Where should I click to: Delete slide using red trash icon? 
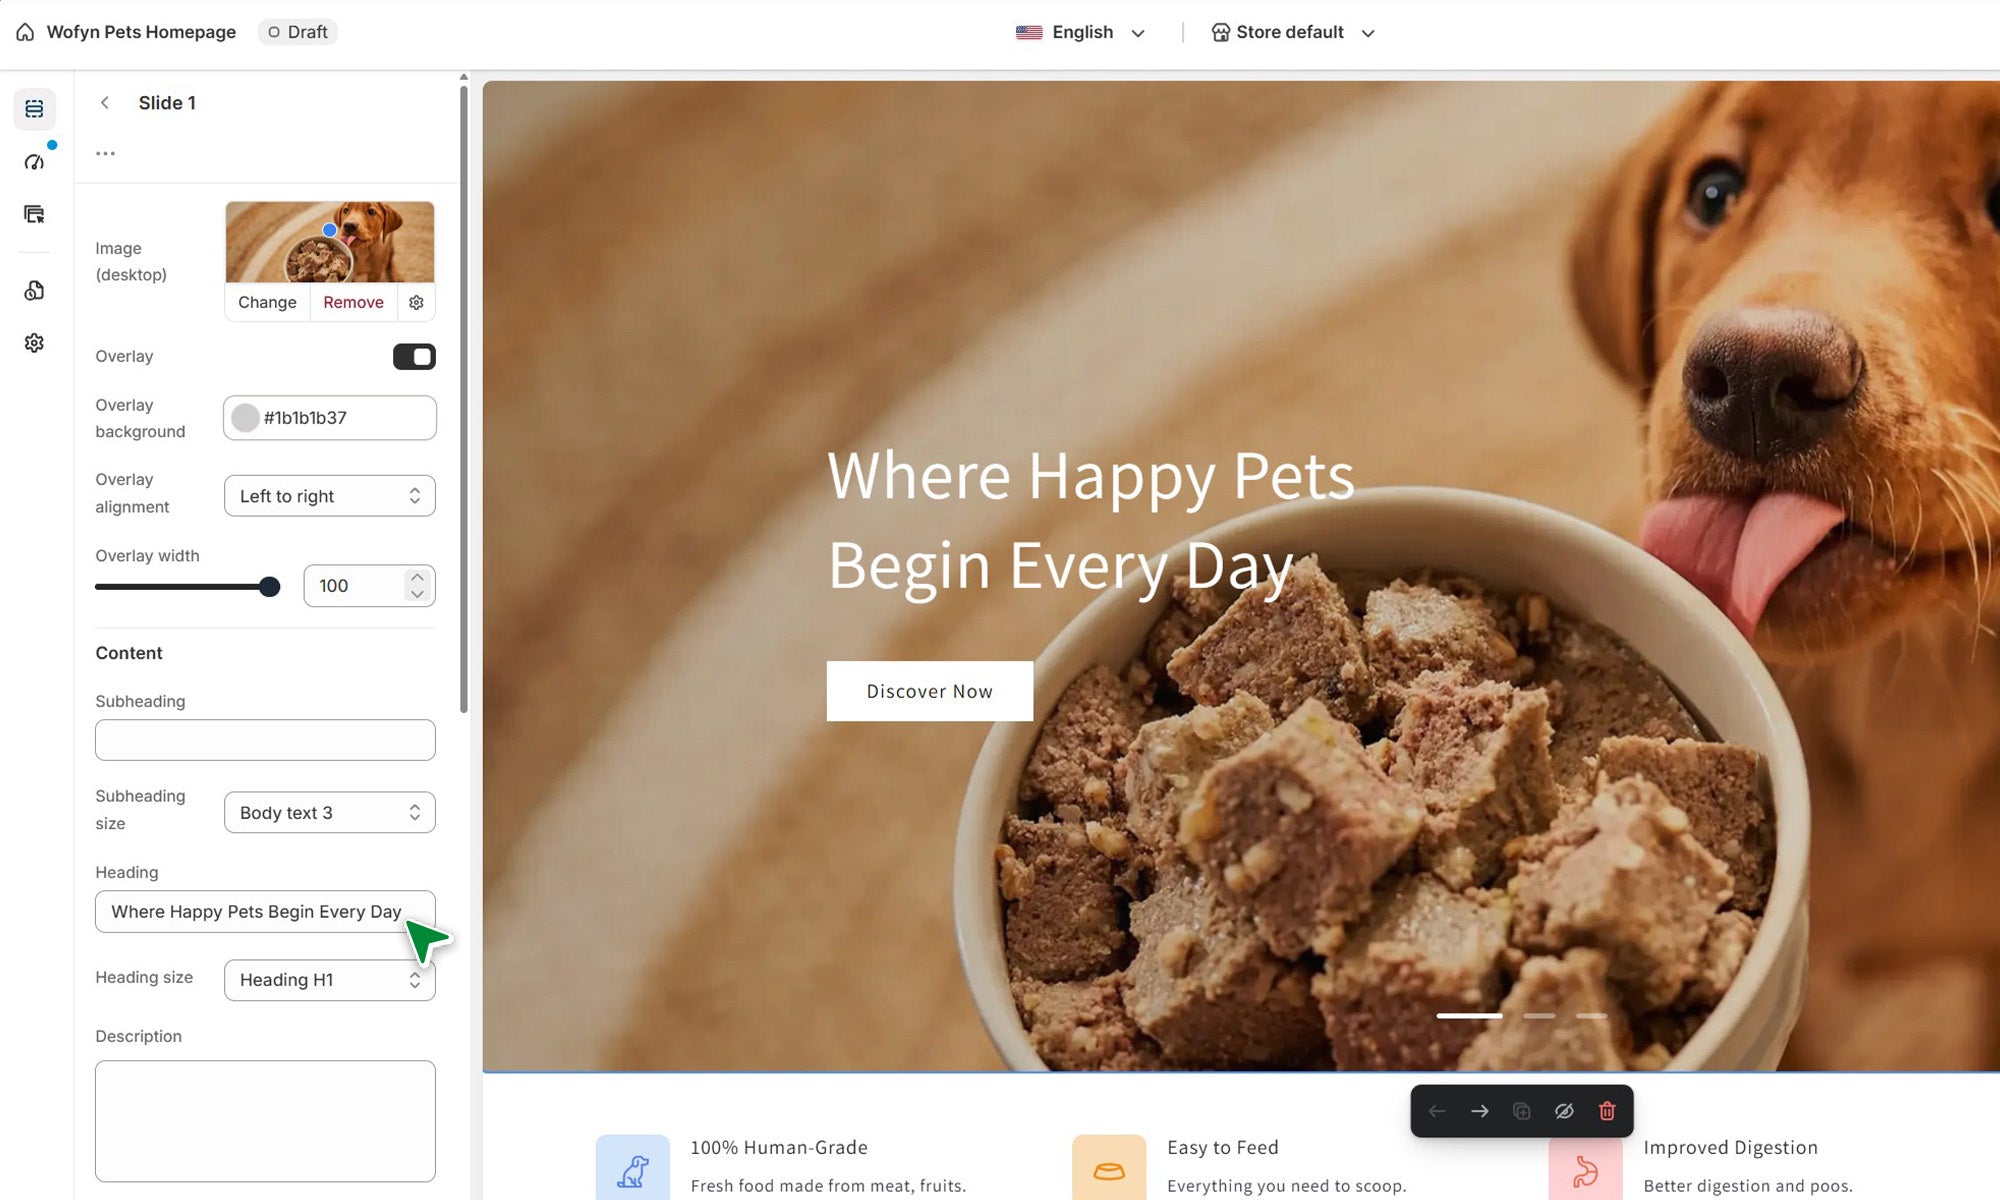click(1607, 1111)
